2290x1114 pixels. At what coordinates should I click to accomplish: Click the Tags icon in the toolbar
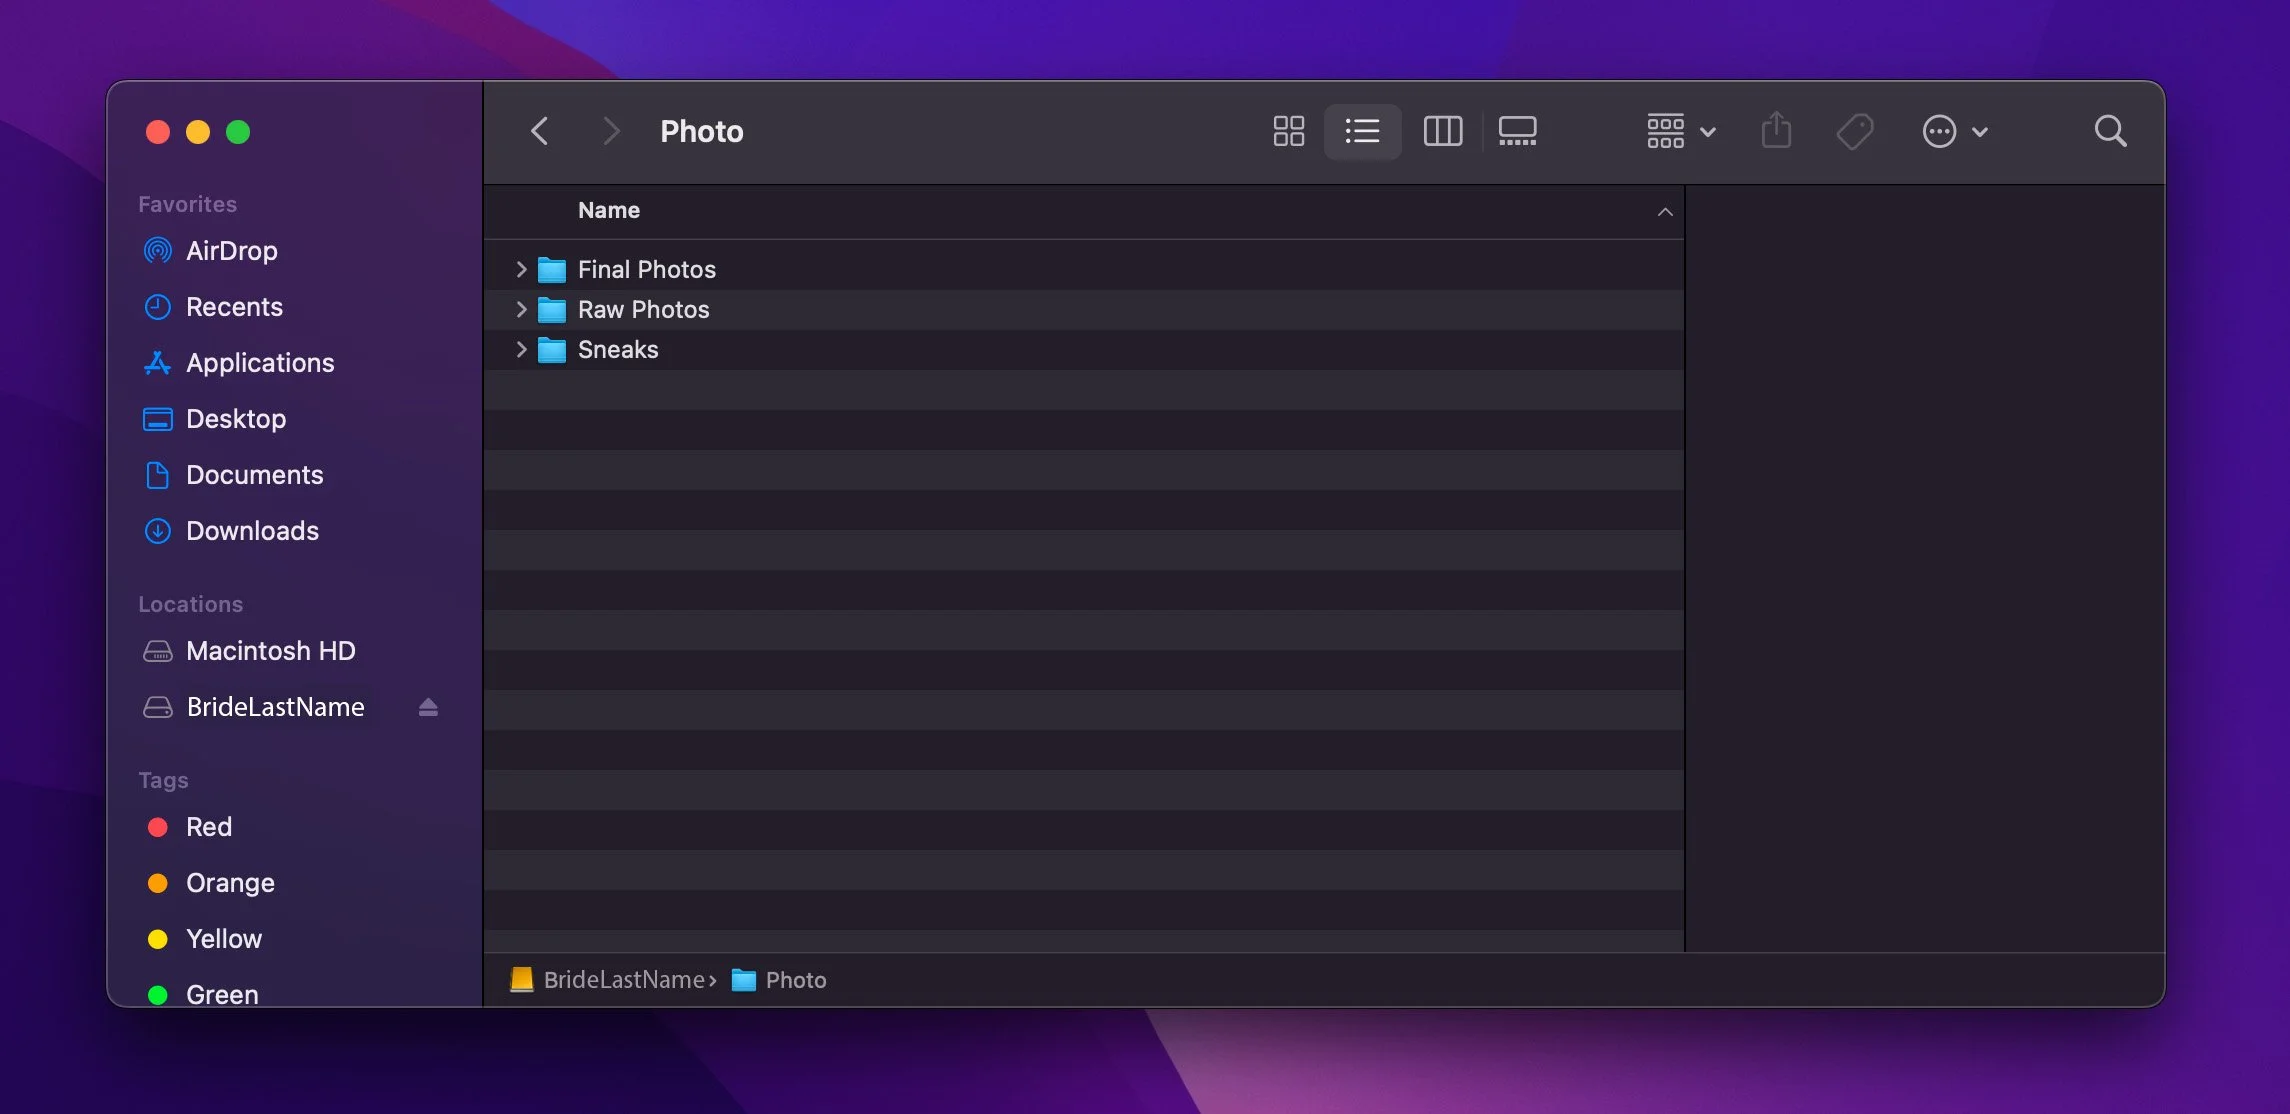tap(1855, 131)
